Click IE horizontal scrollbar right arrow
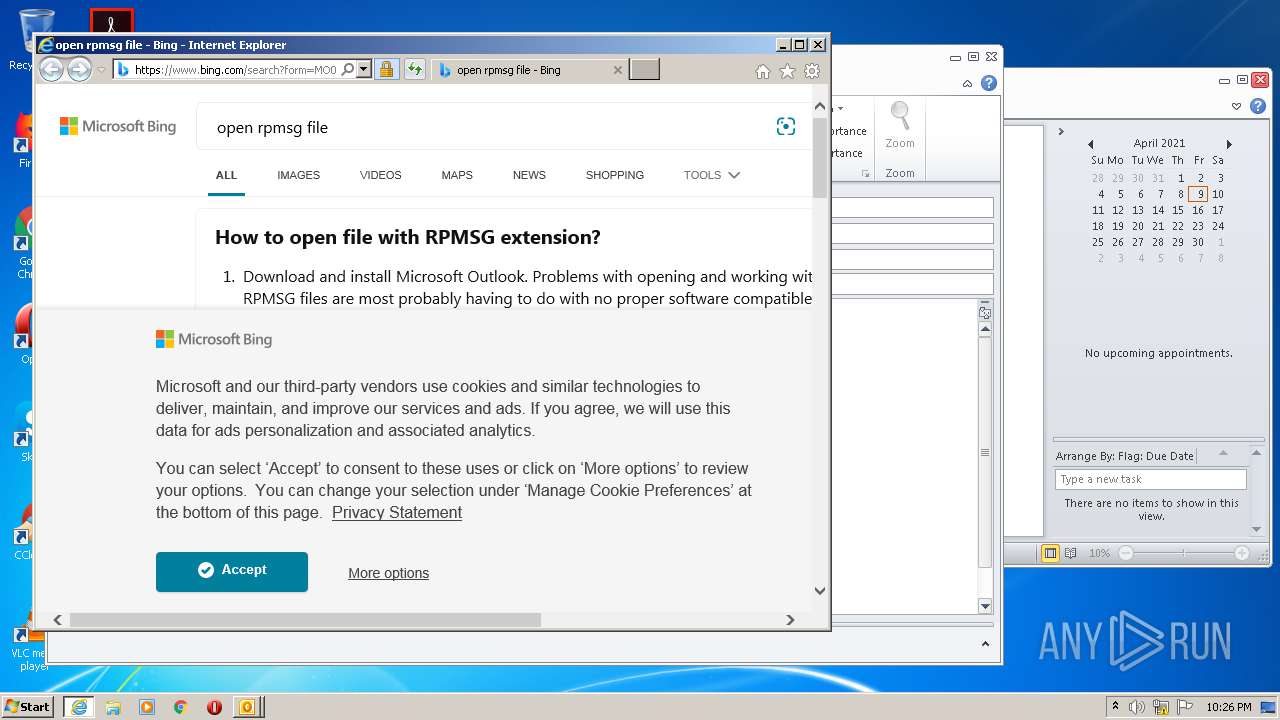 790,620
